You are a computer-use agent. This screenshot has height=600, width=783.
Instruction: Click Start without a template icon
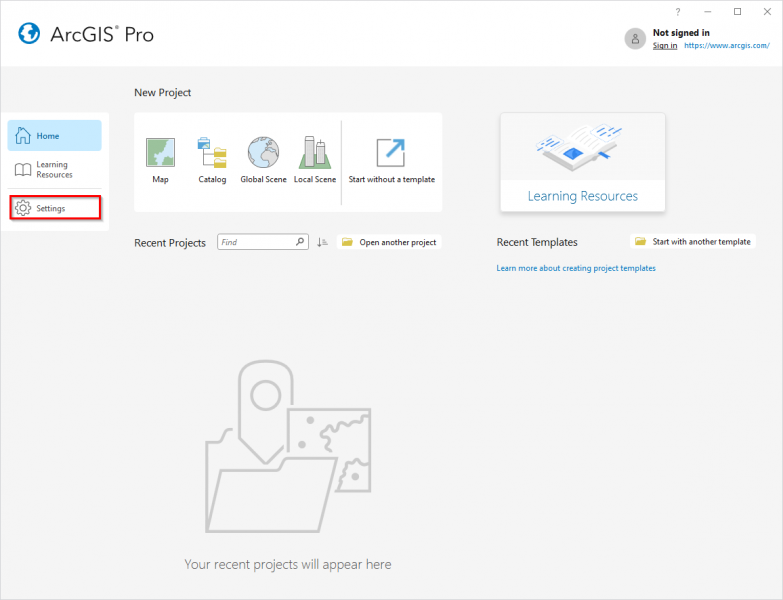tap(391, 153)
